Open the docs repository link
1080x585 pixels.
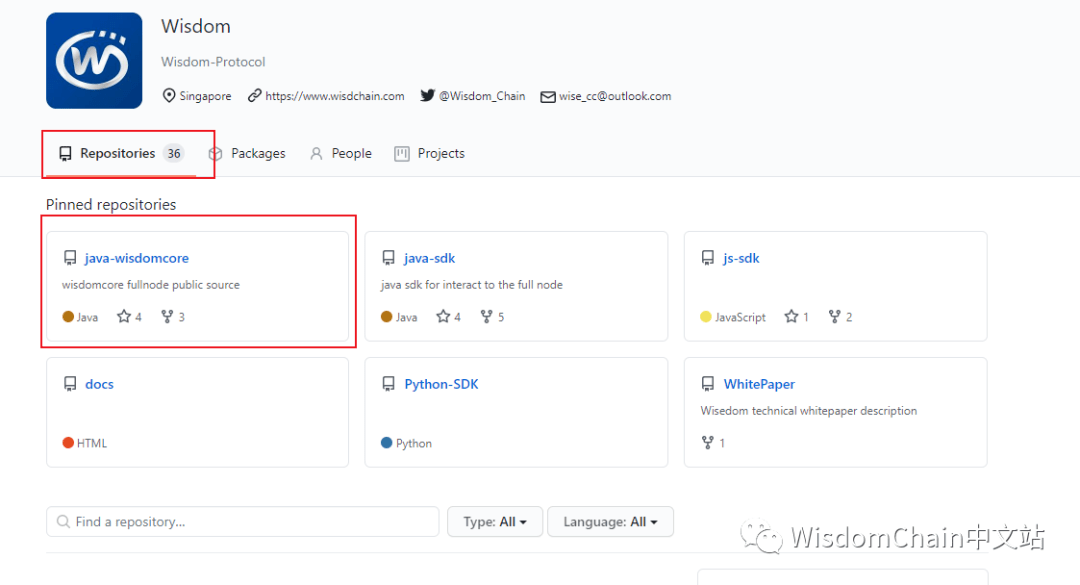[99, 384]
